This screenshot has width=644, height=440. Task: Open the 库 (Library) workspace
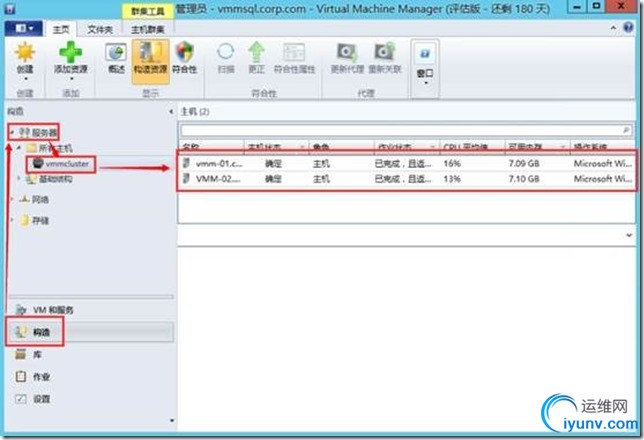point(29,354)
